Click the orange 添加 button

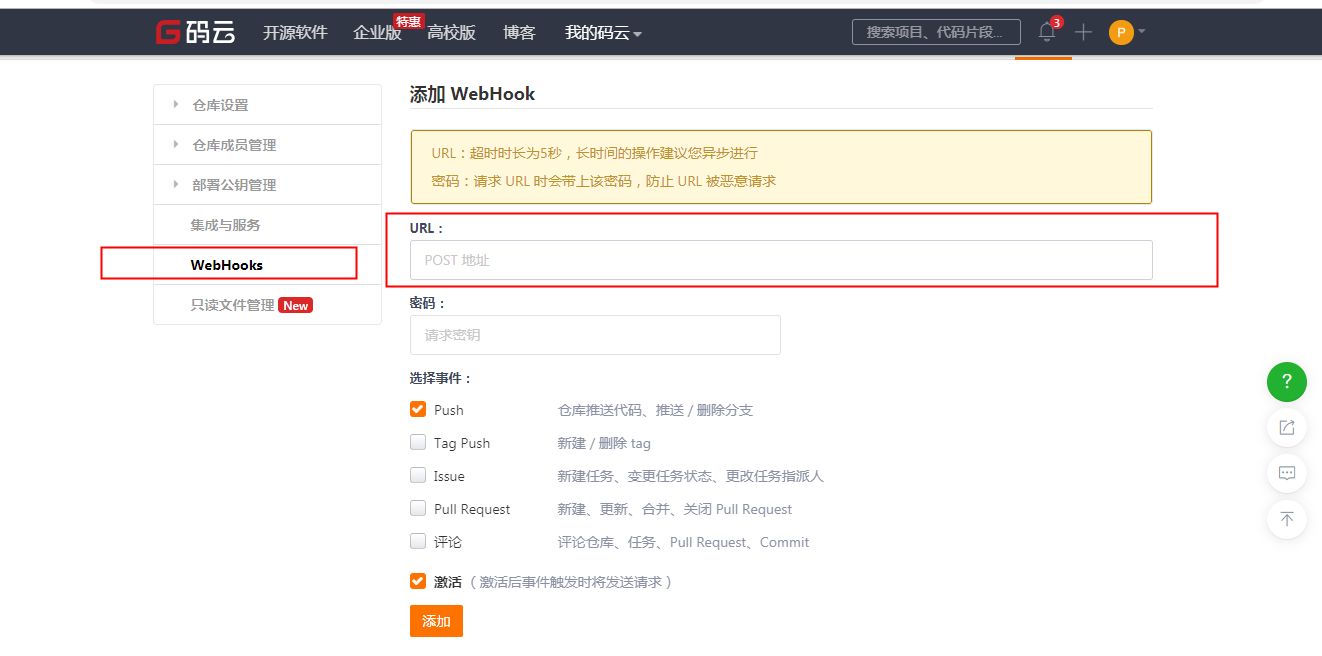436,621
